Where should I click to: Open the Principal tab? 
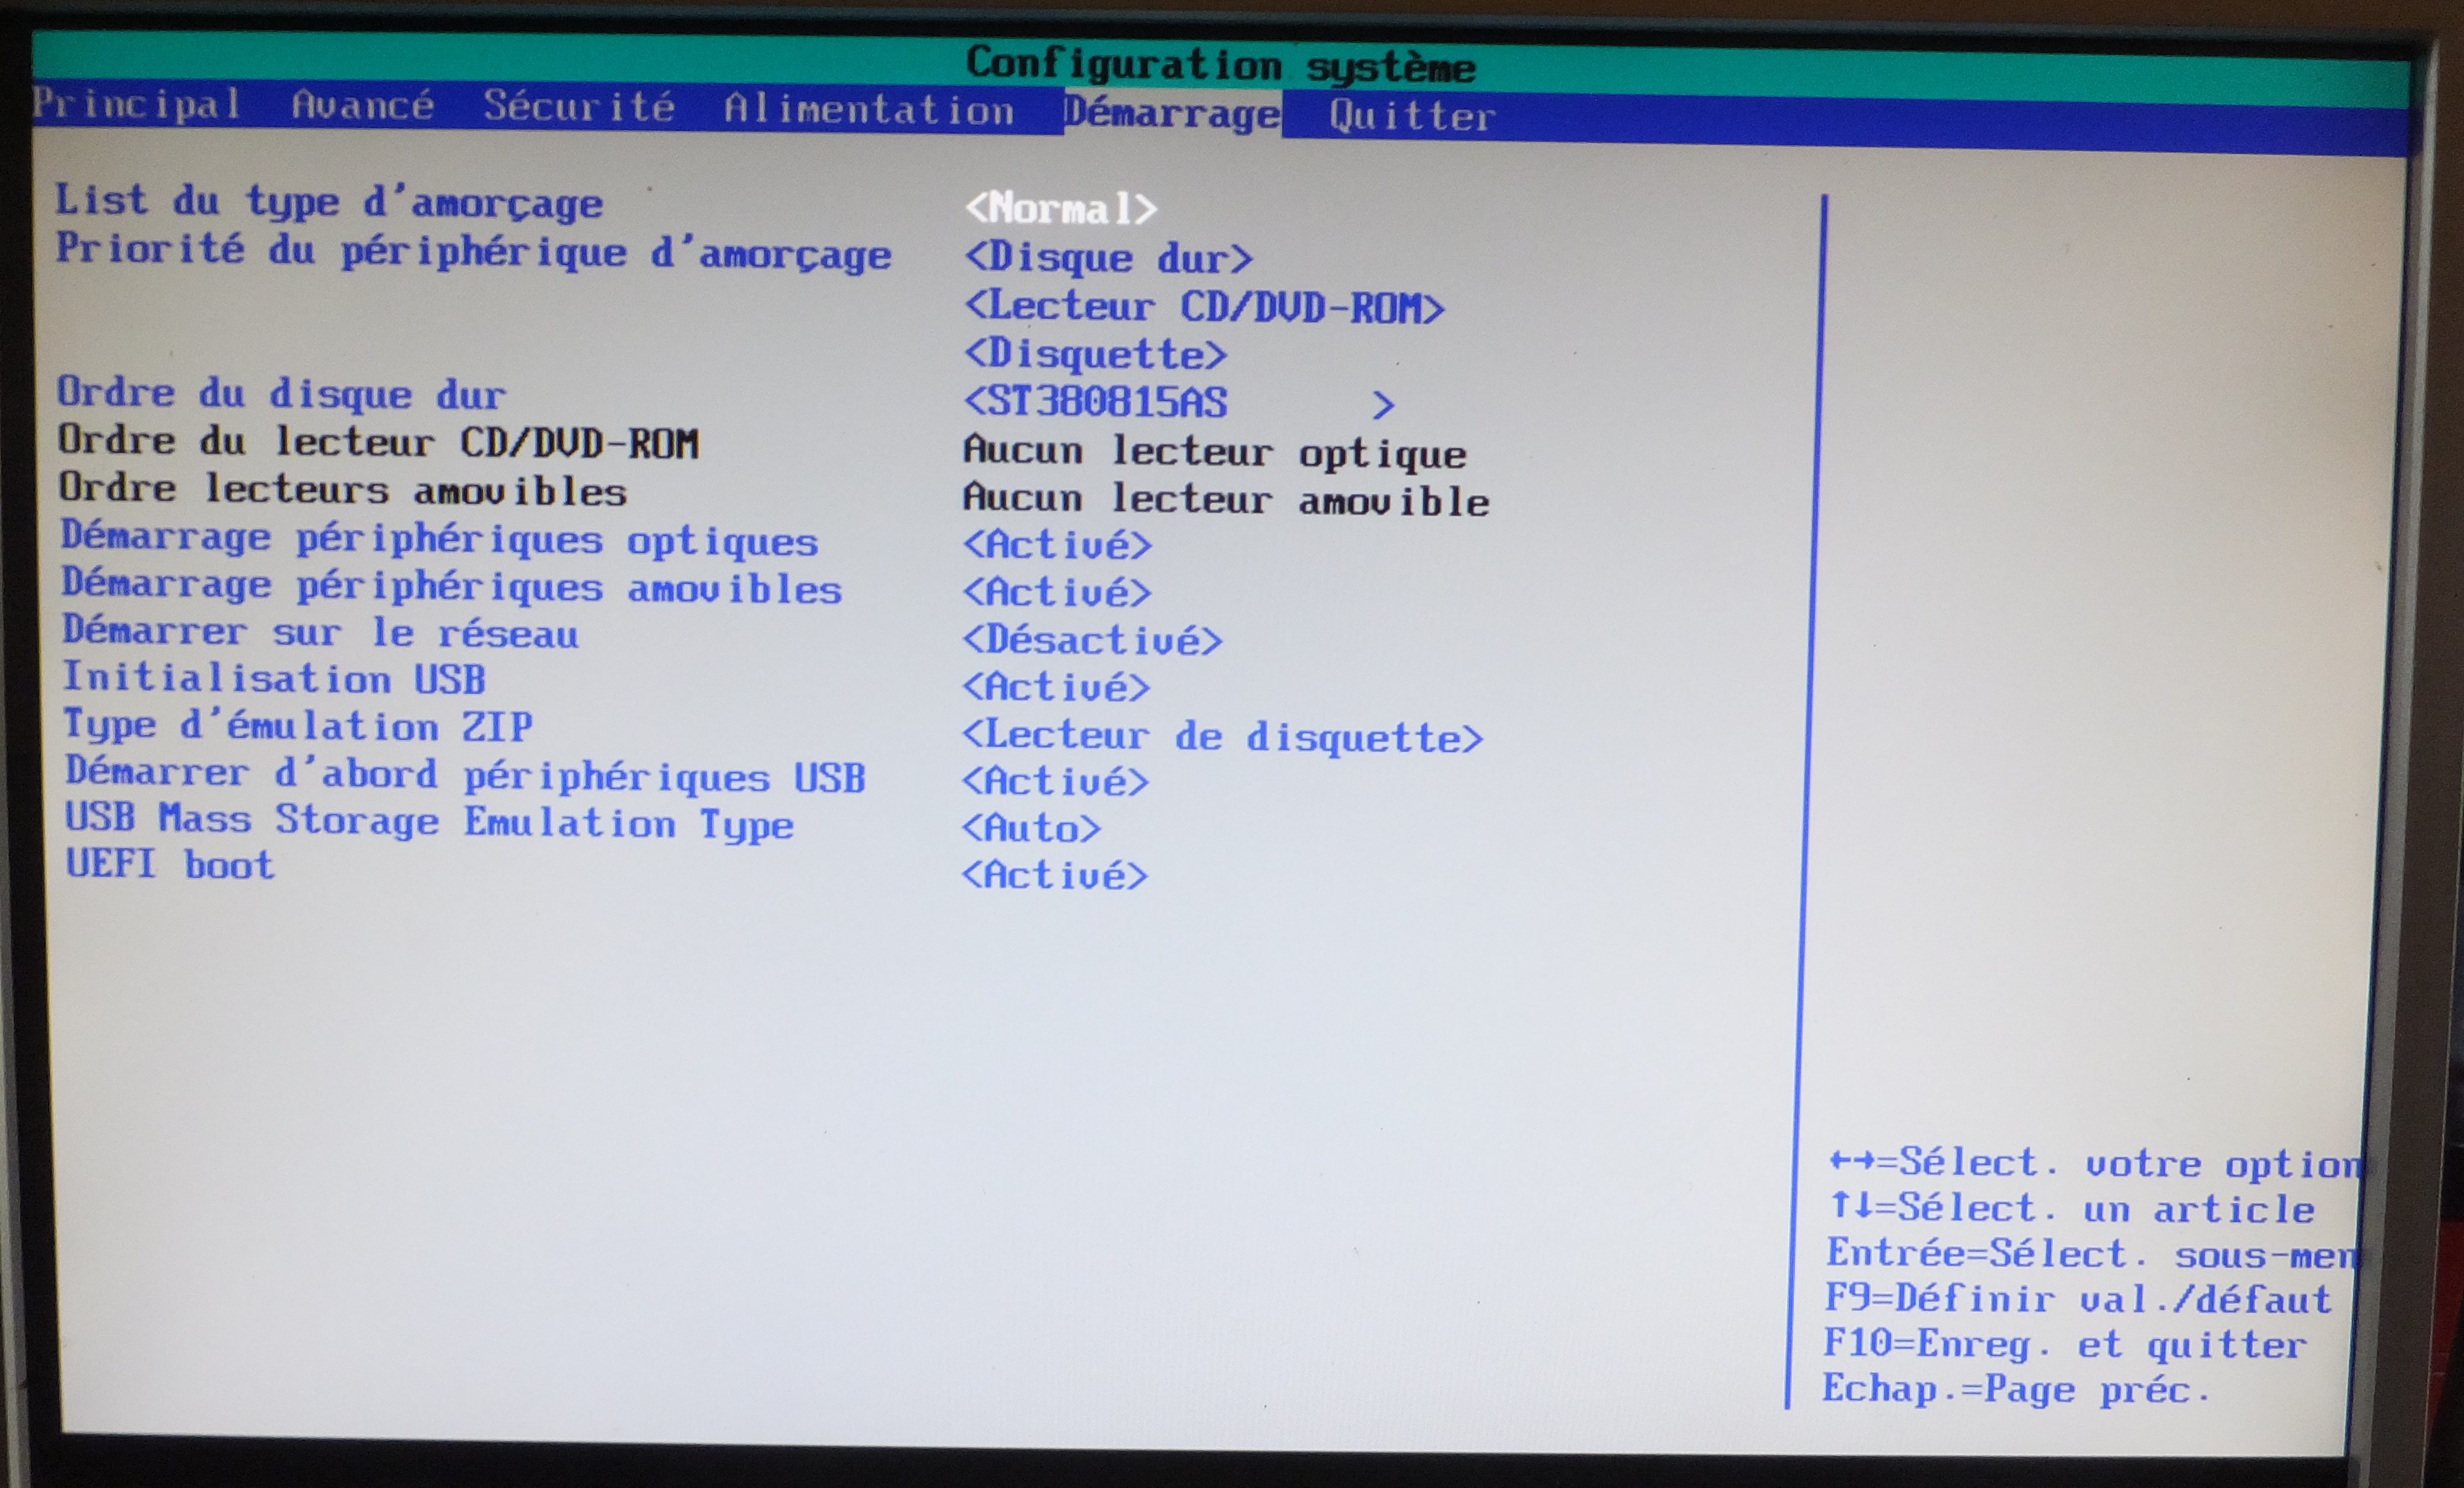136,105
